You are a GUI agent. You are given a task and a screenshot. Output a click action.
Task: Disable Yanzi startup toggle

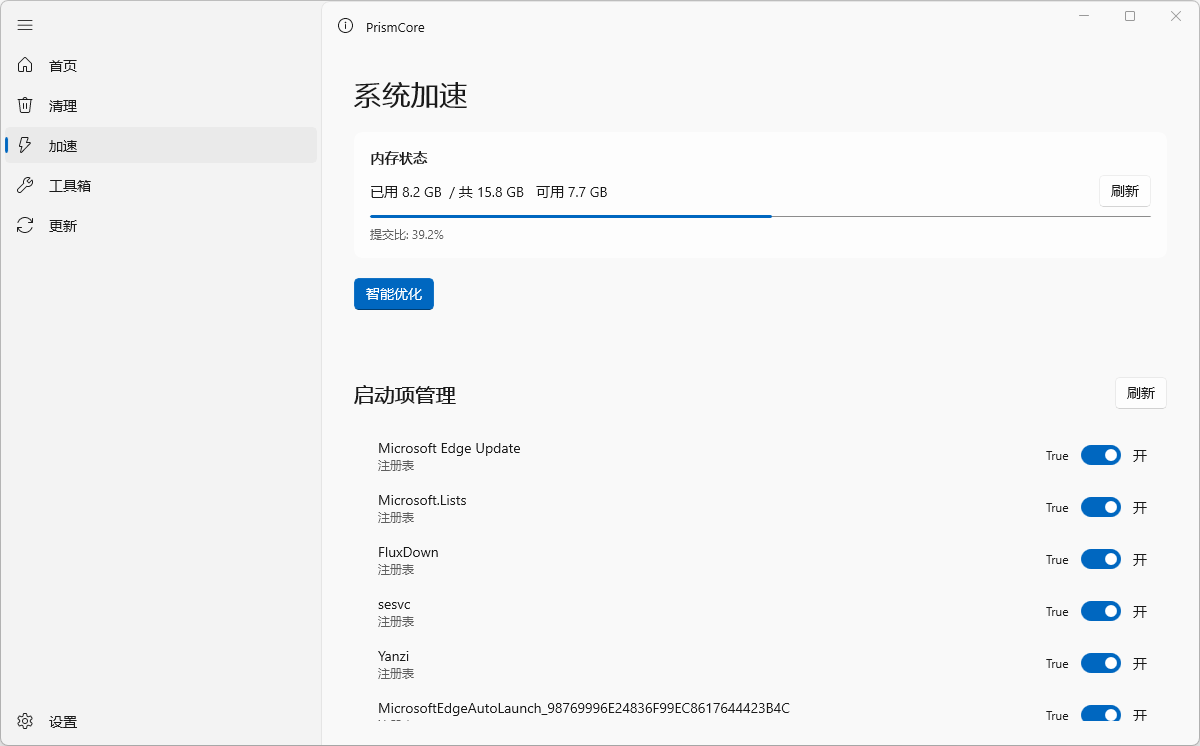tap(1101, 663)
